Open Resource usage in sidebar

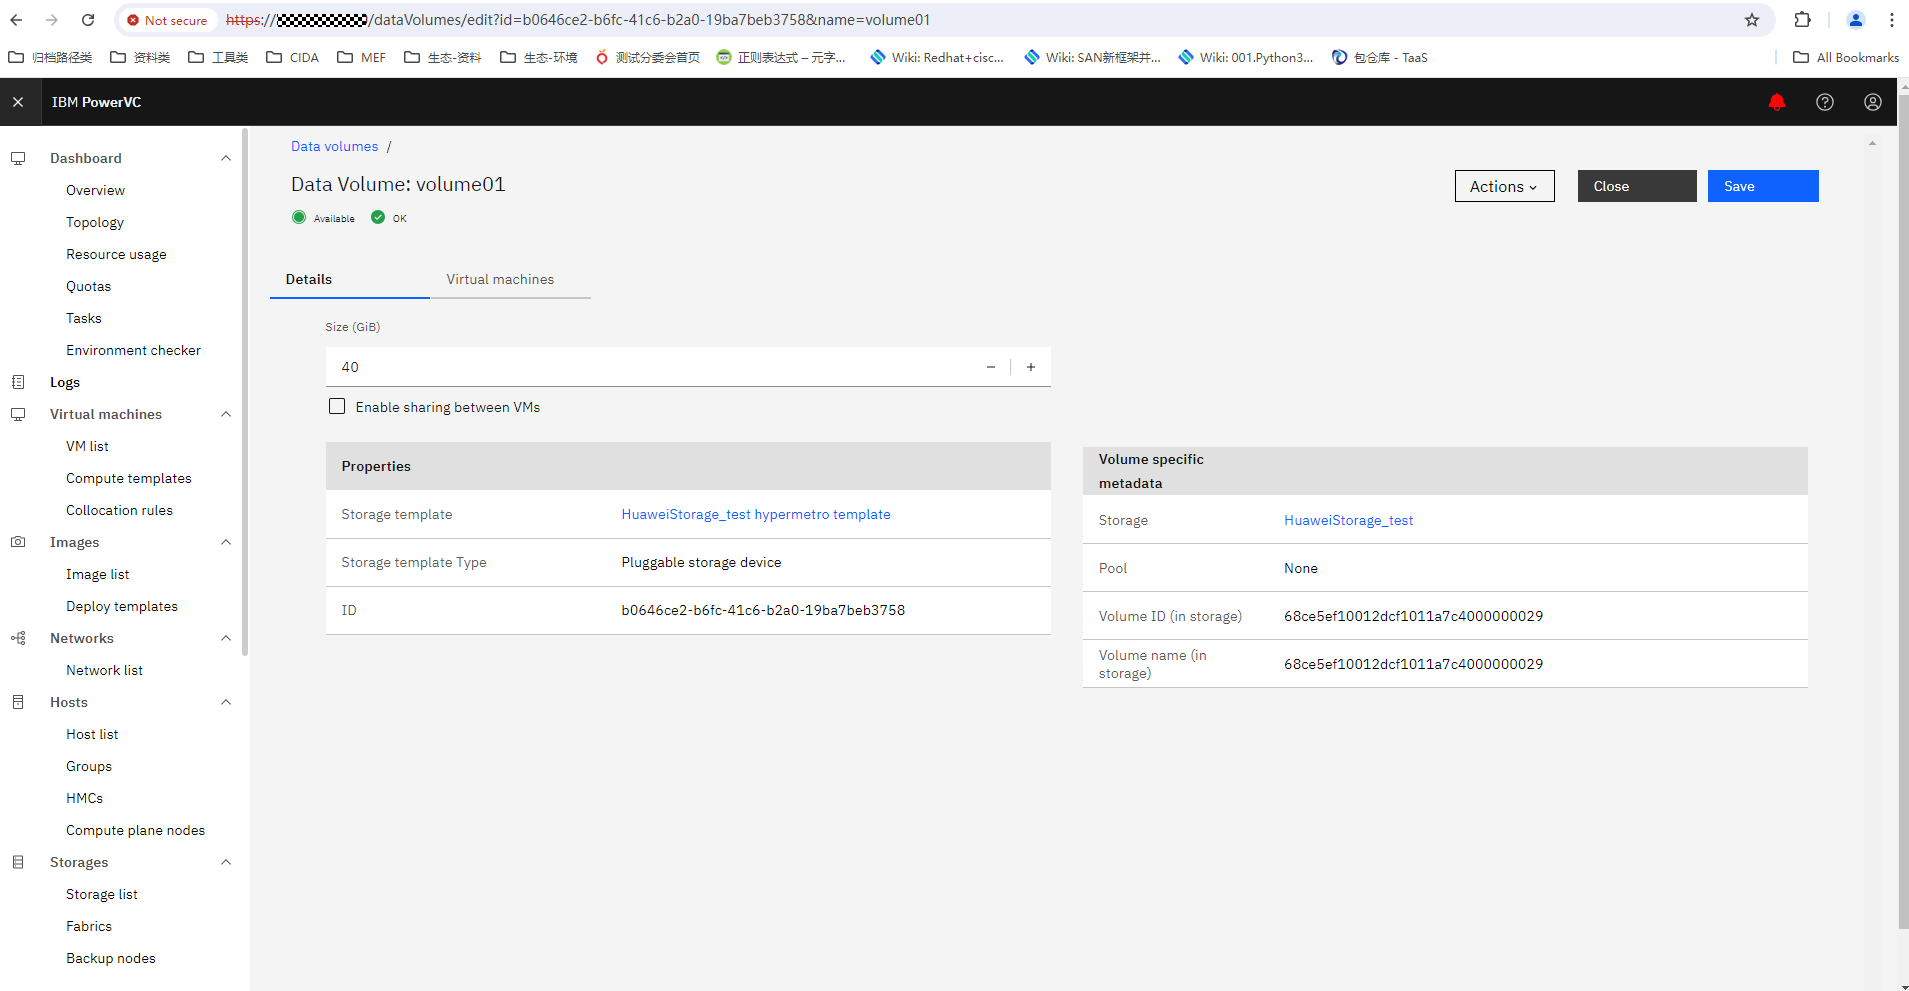coord(116,254)
